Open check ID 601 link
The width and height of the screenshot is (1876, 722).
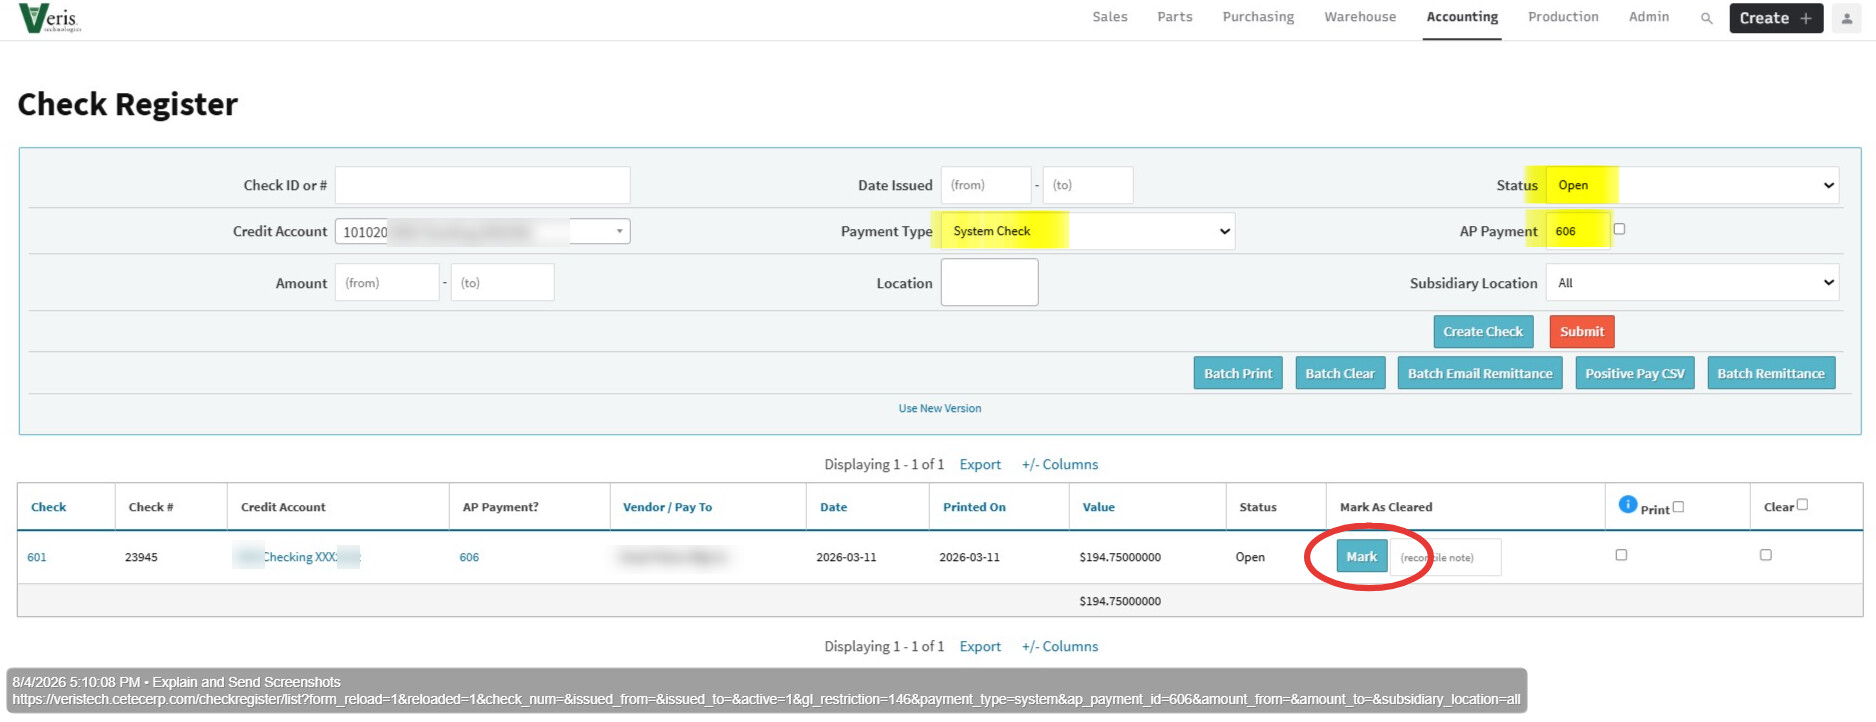(x=37, y=557)
